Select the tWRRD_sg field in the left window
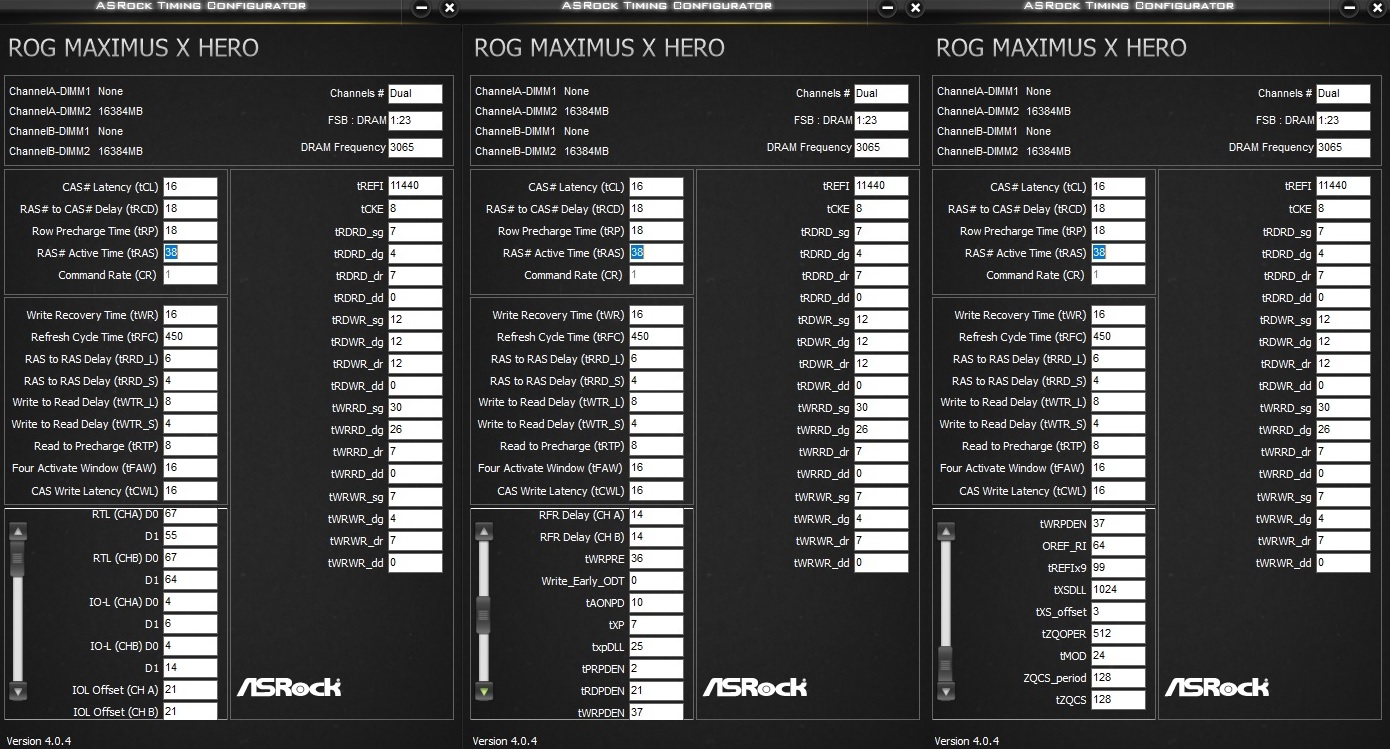1390x749 pixels. coord(415,408)
